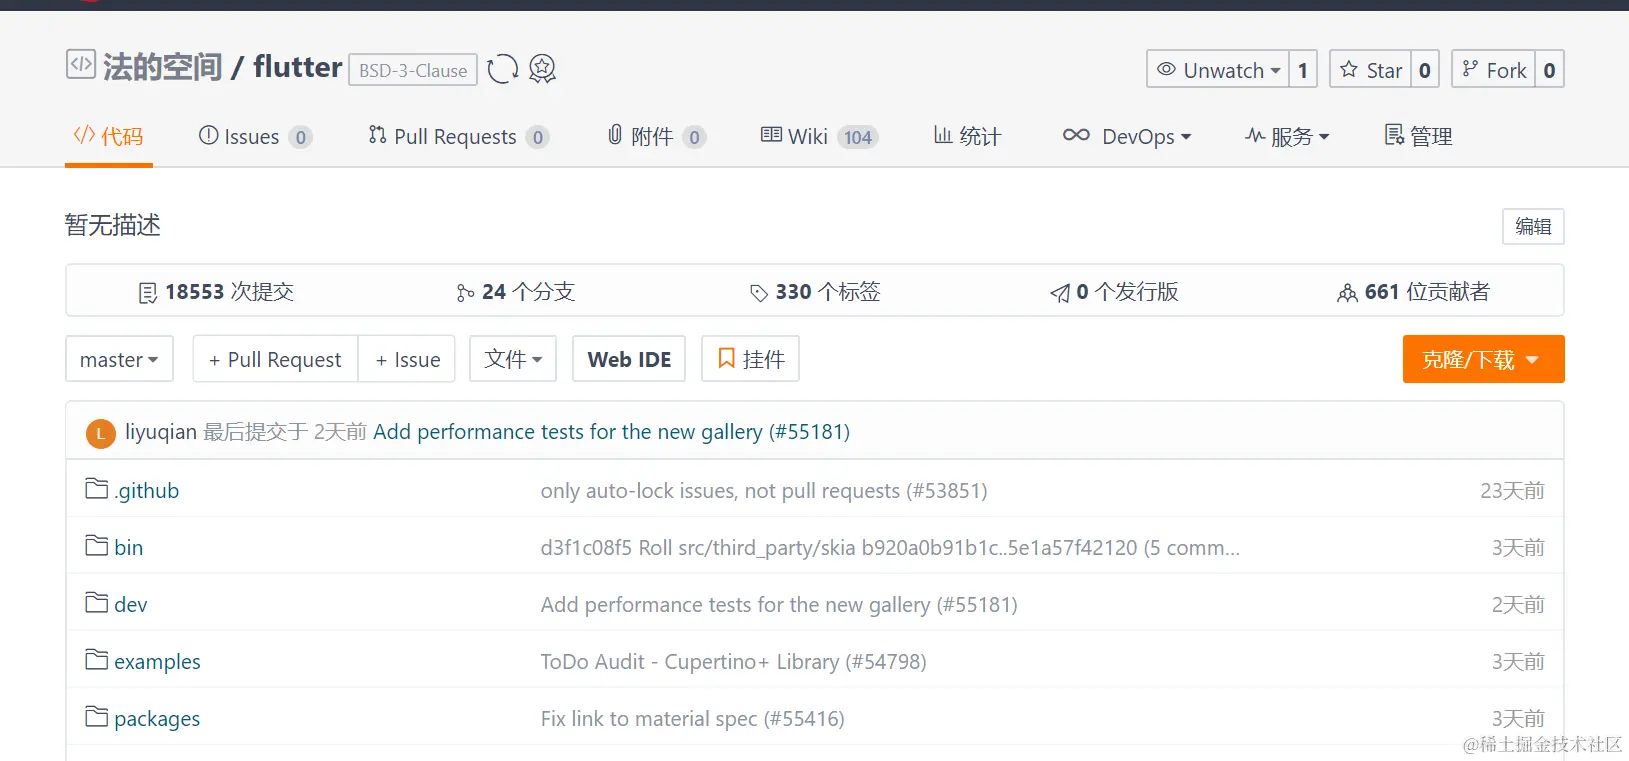Viewport: 1629px width, 761px height.
Task: Open the examples folder
Action: point(157,661)
